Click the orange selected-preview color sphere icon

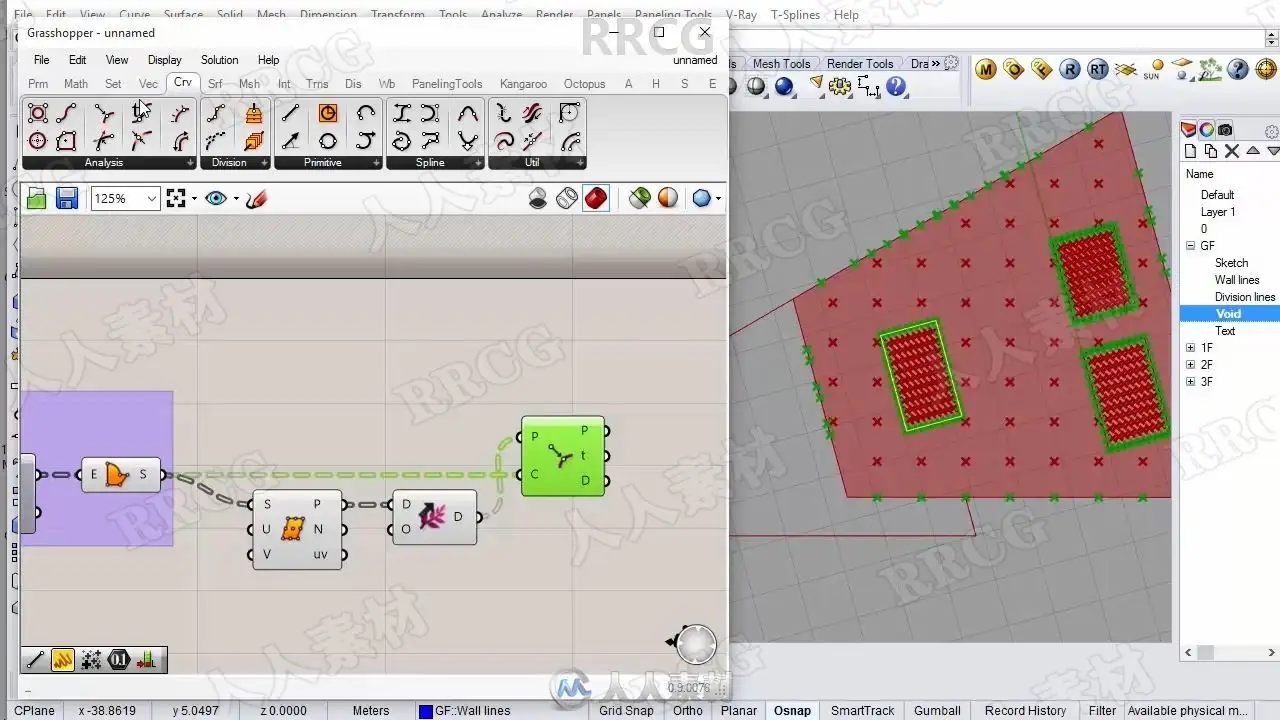pos(668,198)
